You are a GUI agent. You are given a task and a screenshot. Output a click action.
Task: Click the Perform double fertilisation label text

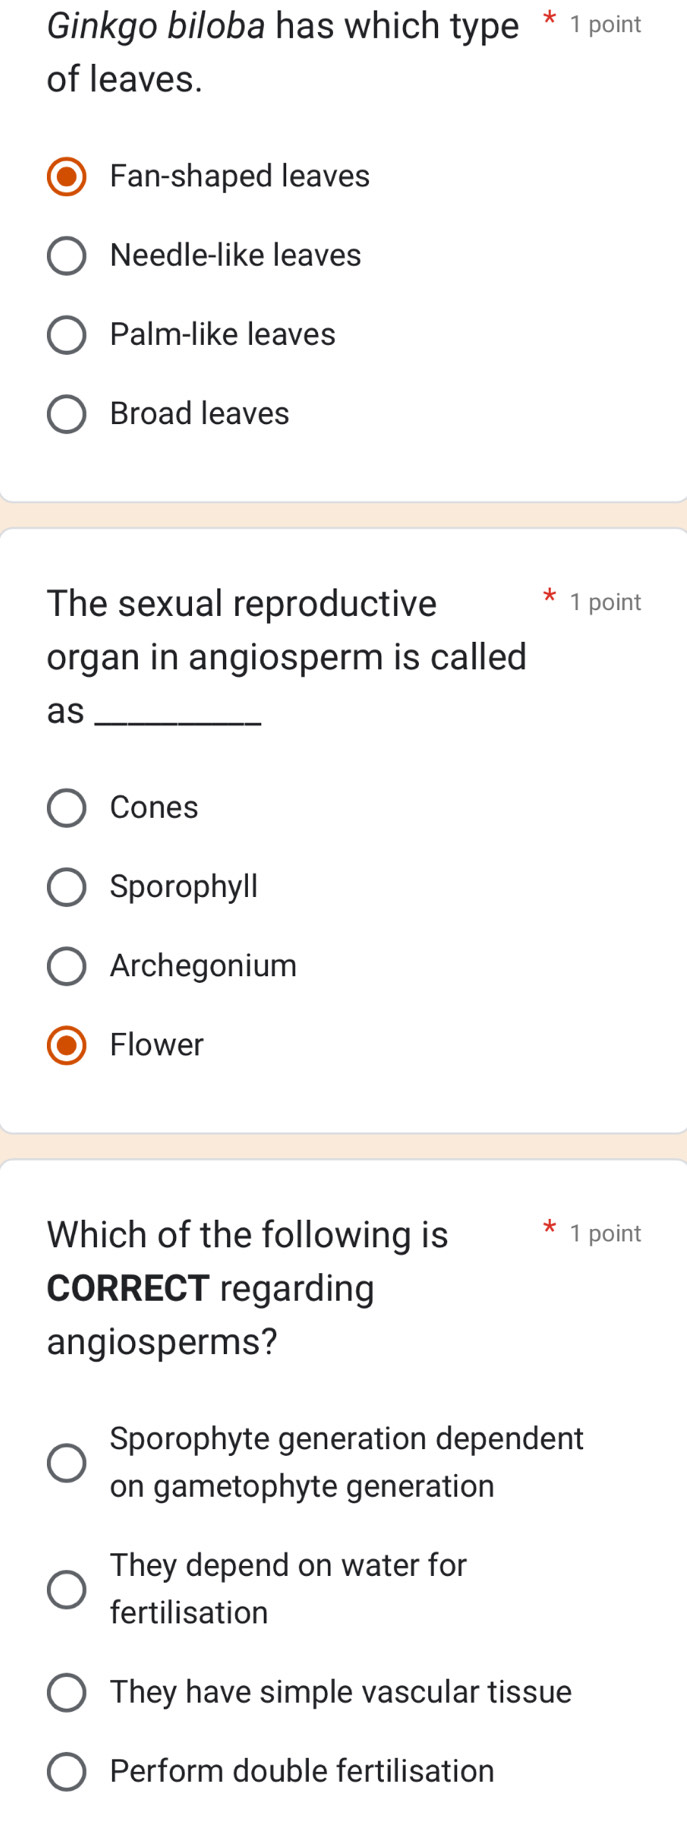tap(302, 1771)
